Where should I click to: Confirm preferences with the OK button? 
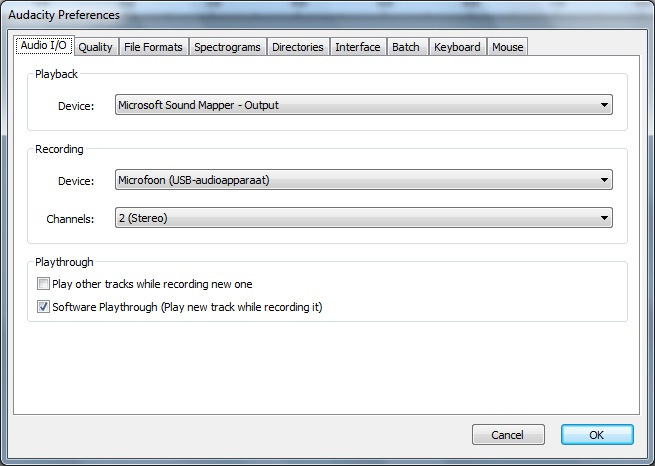(x=597, y=435)
